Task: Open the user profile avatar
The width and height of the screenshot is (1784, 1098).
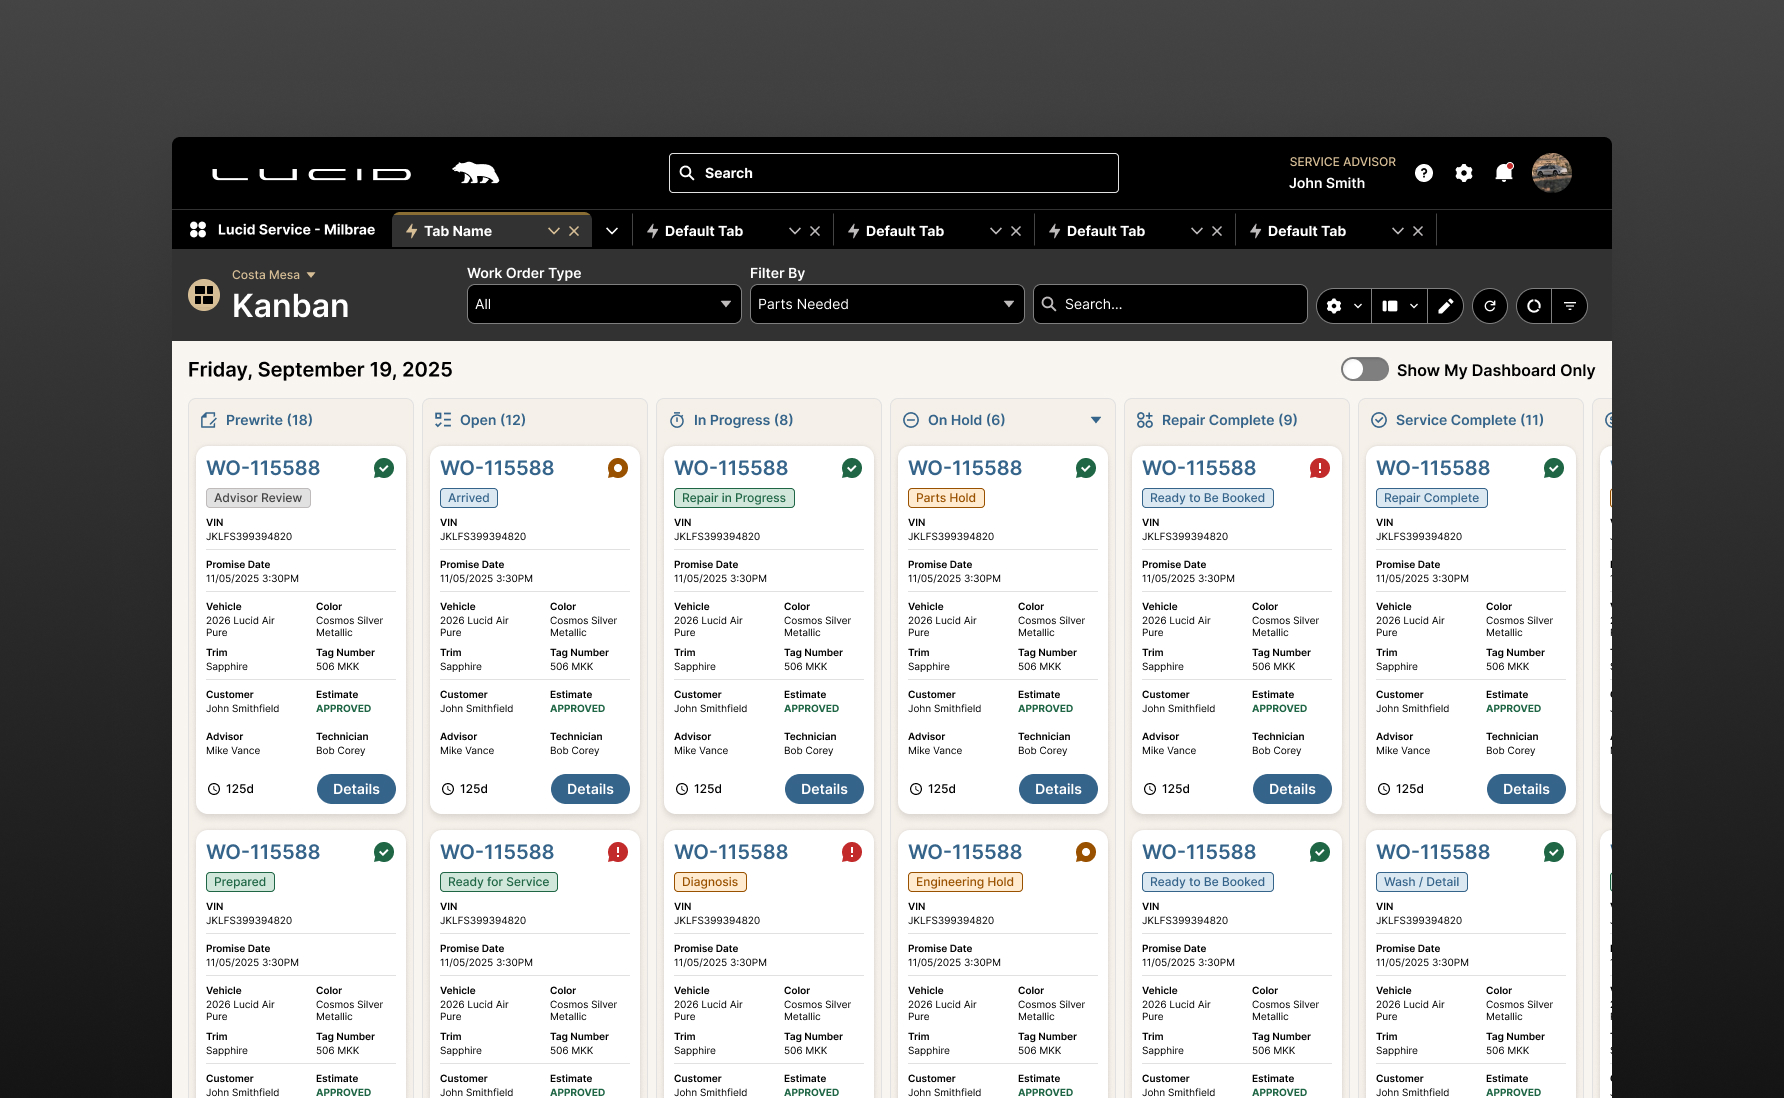Action: click(x=1552, y=173)
